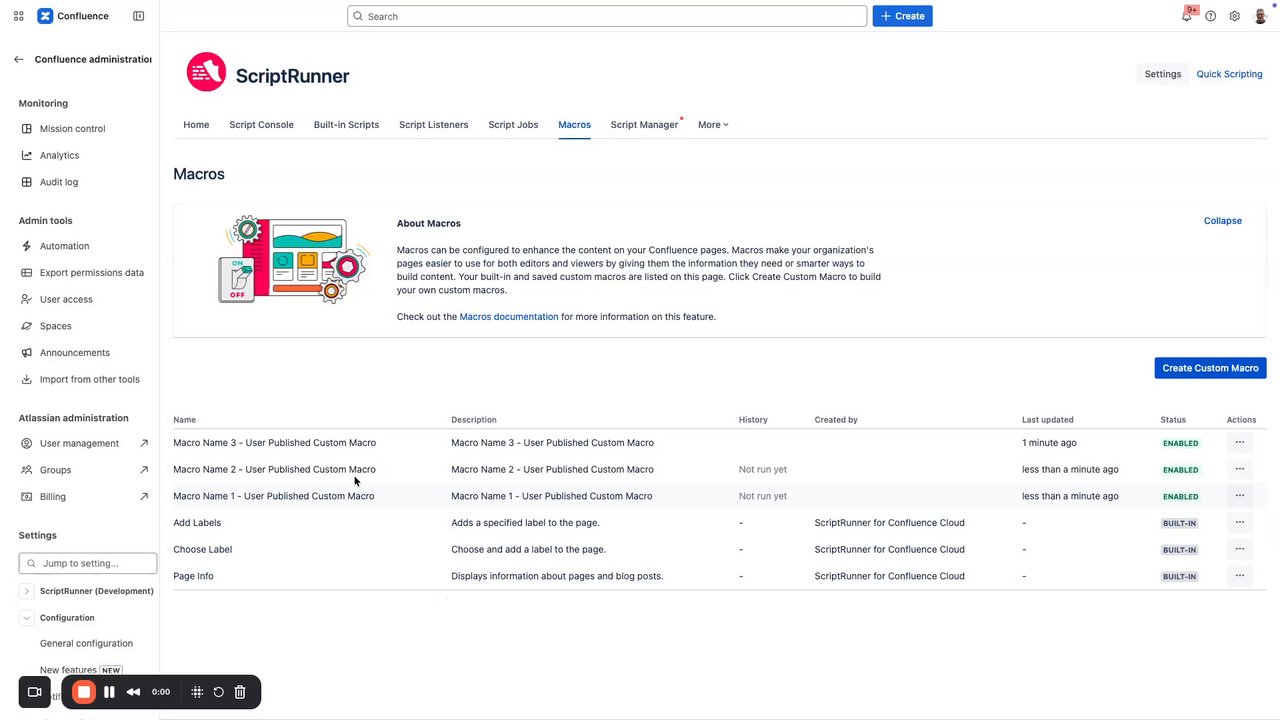Delete the recording with the trash icon
The image size is (1280, 720).
240,692
